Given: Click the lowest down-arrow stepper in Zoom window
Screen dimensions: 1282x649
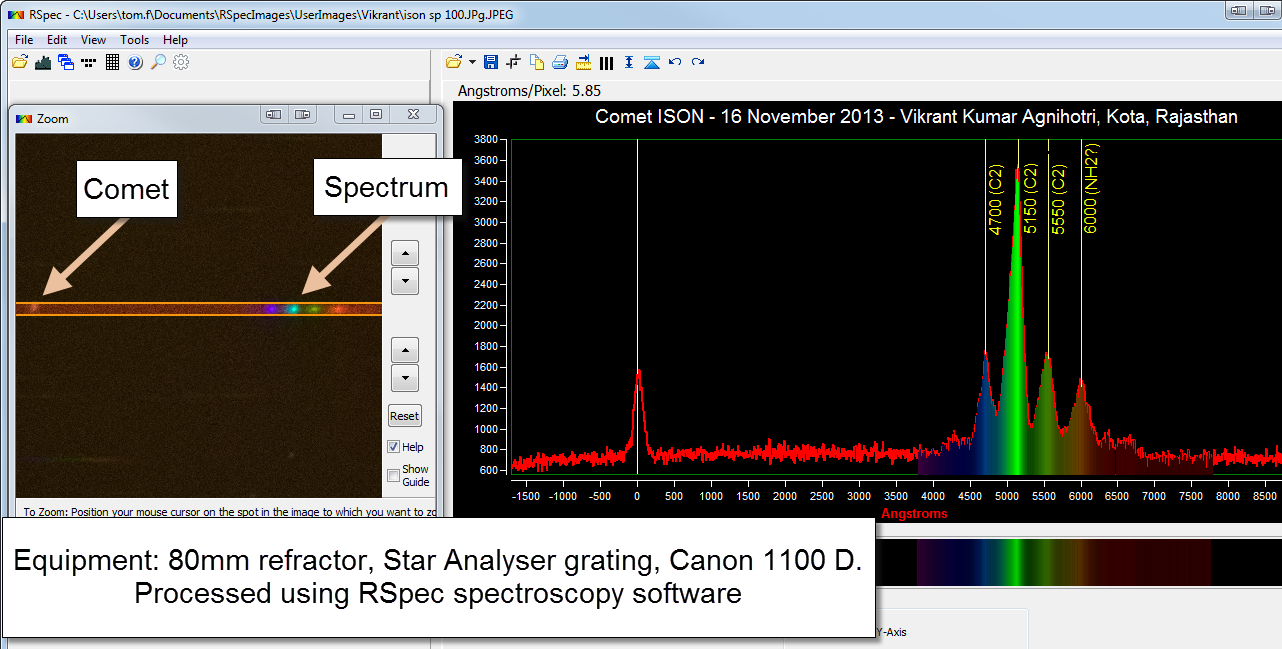Looking at the screenshot, I should pyautogui.click(x=404, y=378).
